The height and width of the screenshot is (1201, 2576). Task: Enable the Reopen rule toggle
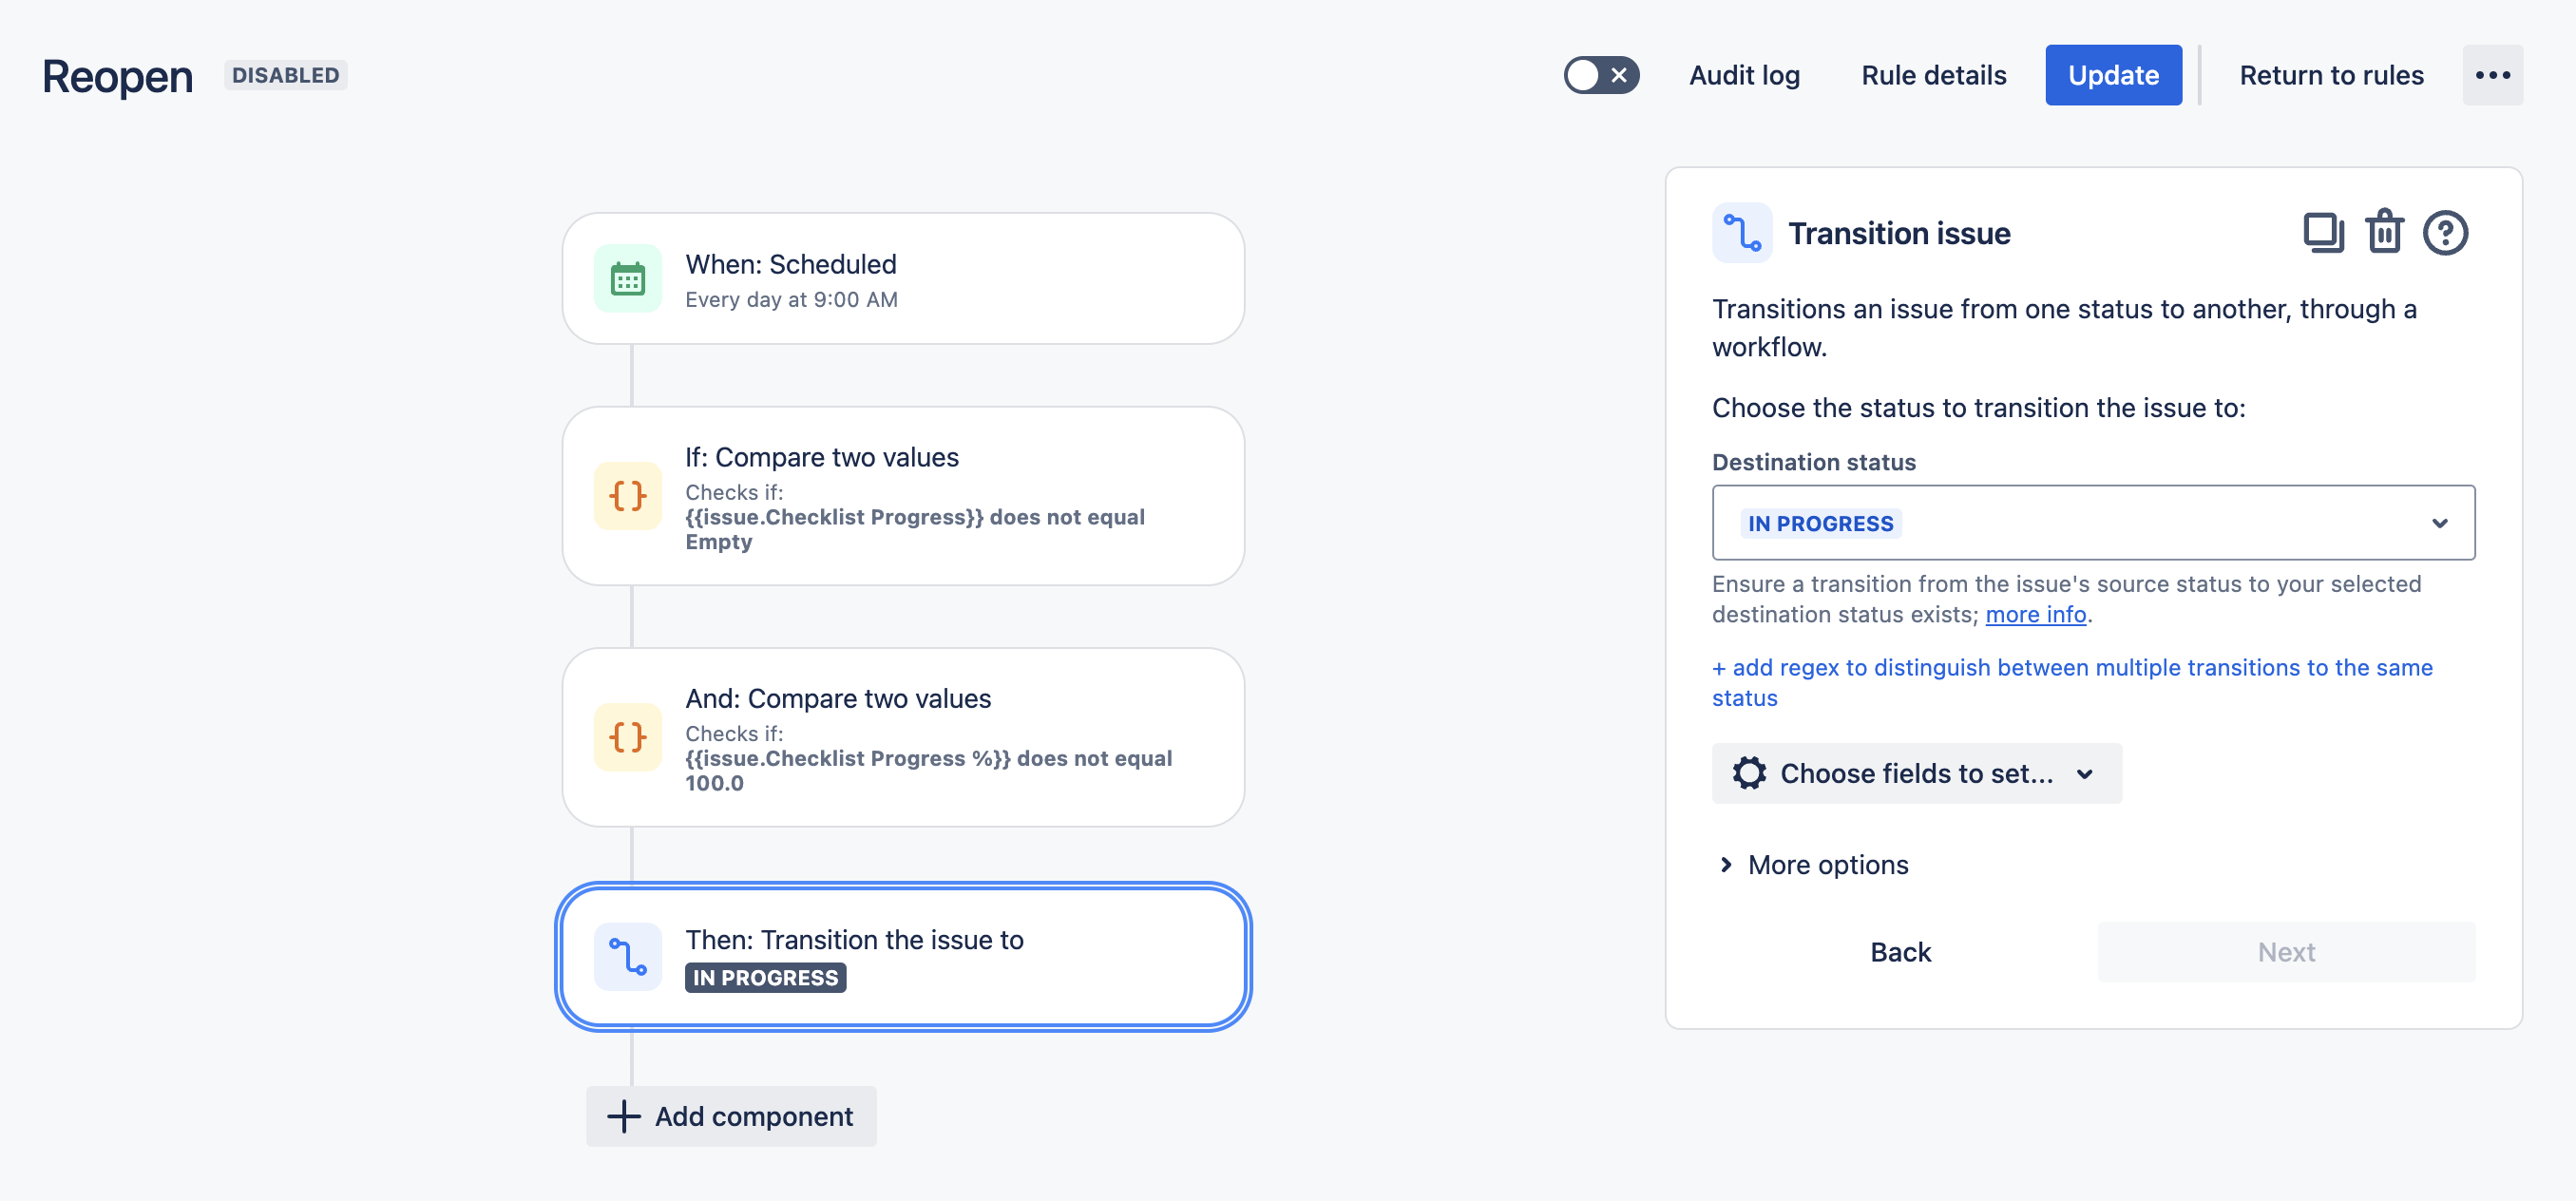pyautogui.click(x=1601, y=75)
